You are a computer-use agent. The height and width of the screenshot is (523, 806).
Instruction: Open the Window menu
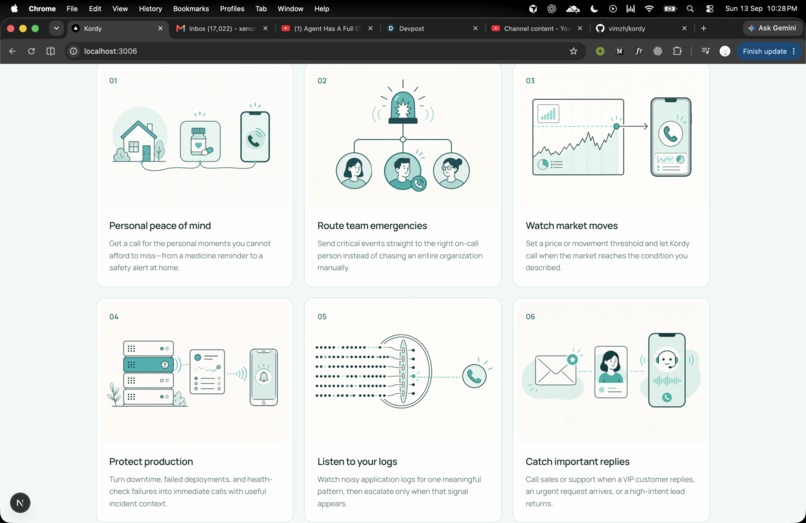tap(290, 9)
